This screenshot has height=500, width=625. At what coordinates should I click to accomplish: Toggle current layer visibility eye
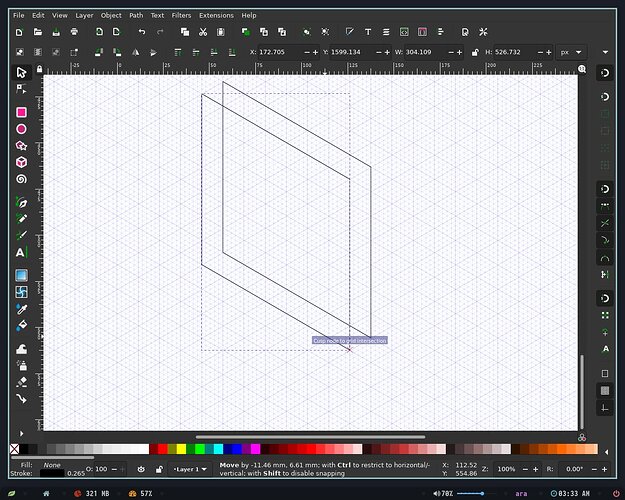[x=141, y=469]
